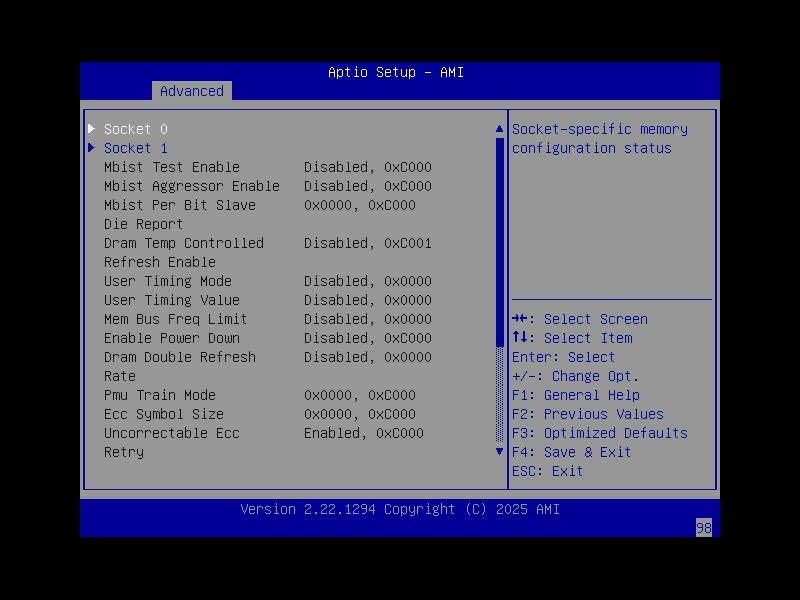Click scrollbar down arrow
The width and height of the screenshot is (800, 600).
pos(499,452)
